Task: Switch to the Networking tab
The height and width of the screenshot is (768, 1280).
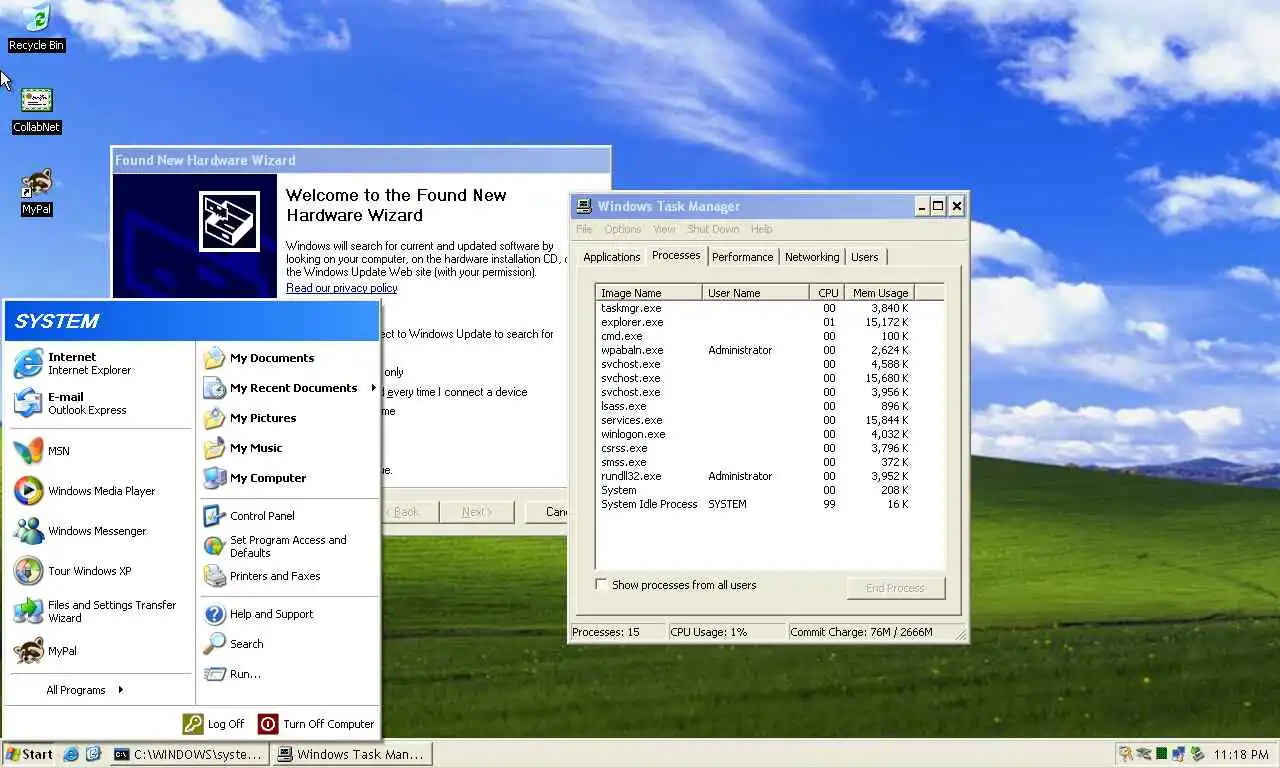Action: click(812, 257)
